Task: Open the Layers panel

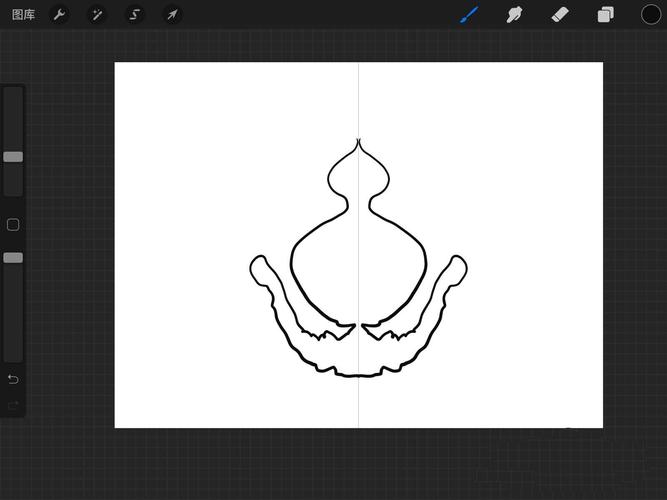Action: 605,15
